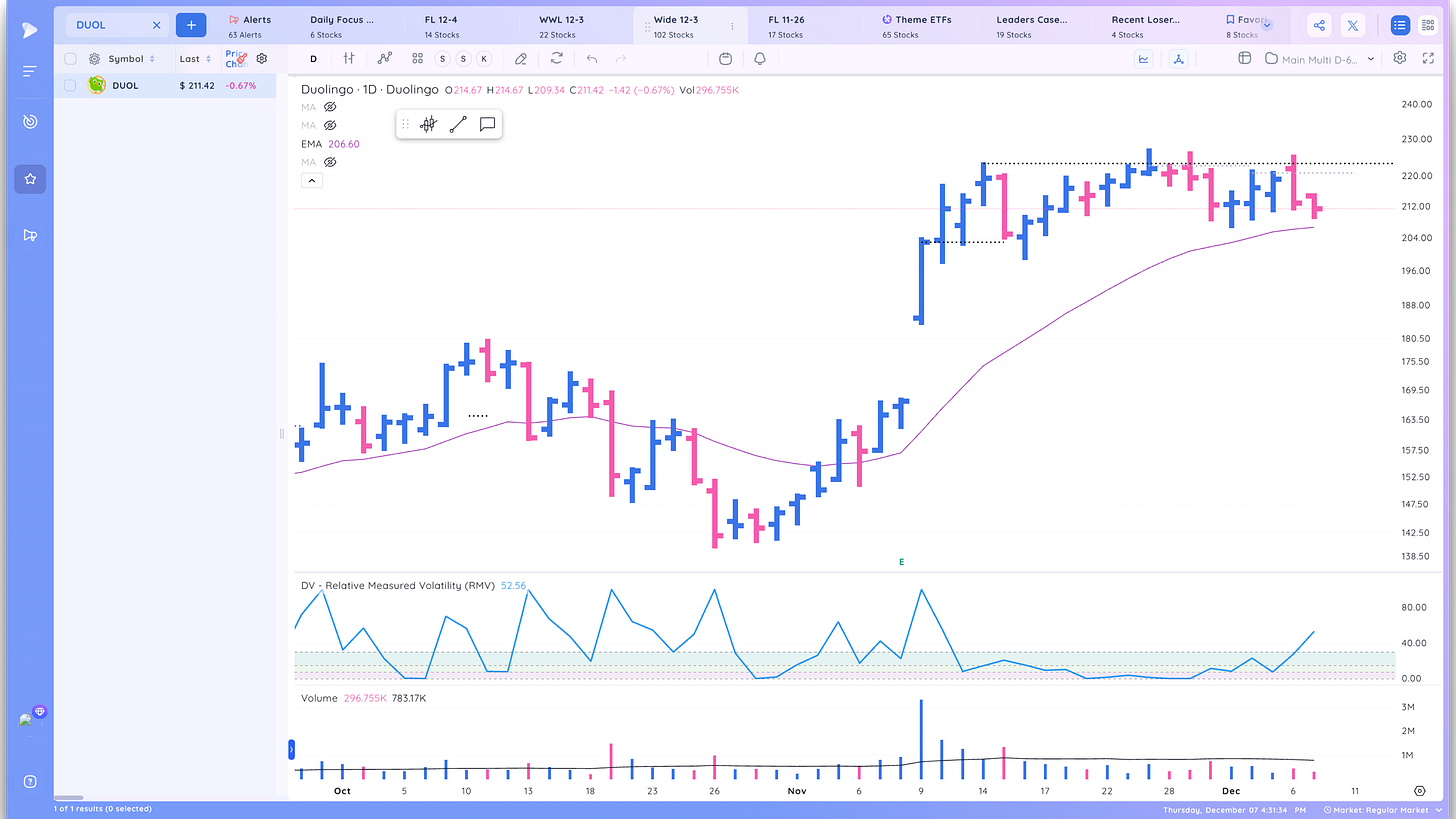Sort watchlist by Symbol column

coord(130,59)
